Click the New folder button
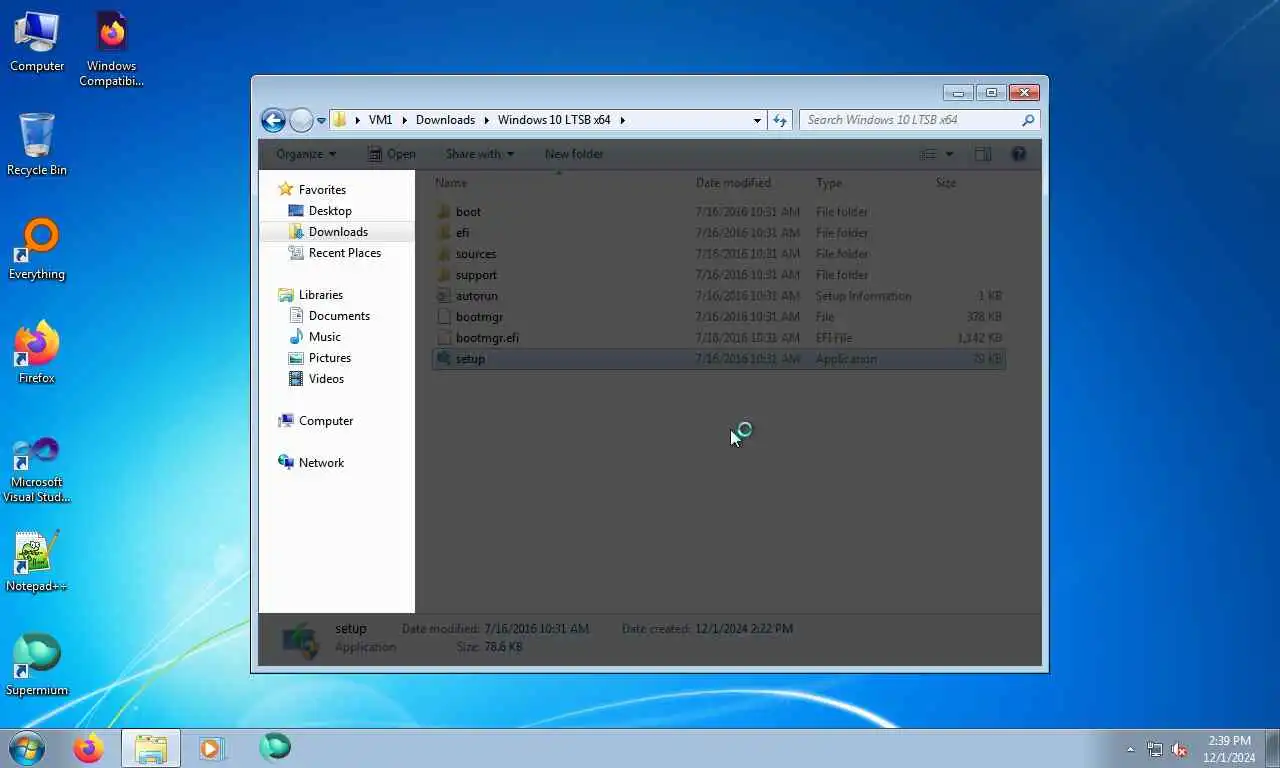 click(x=574, y=154)
